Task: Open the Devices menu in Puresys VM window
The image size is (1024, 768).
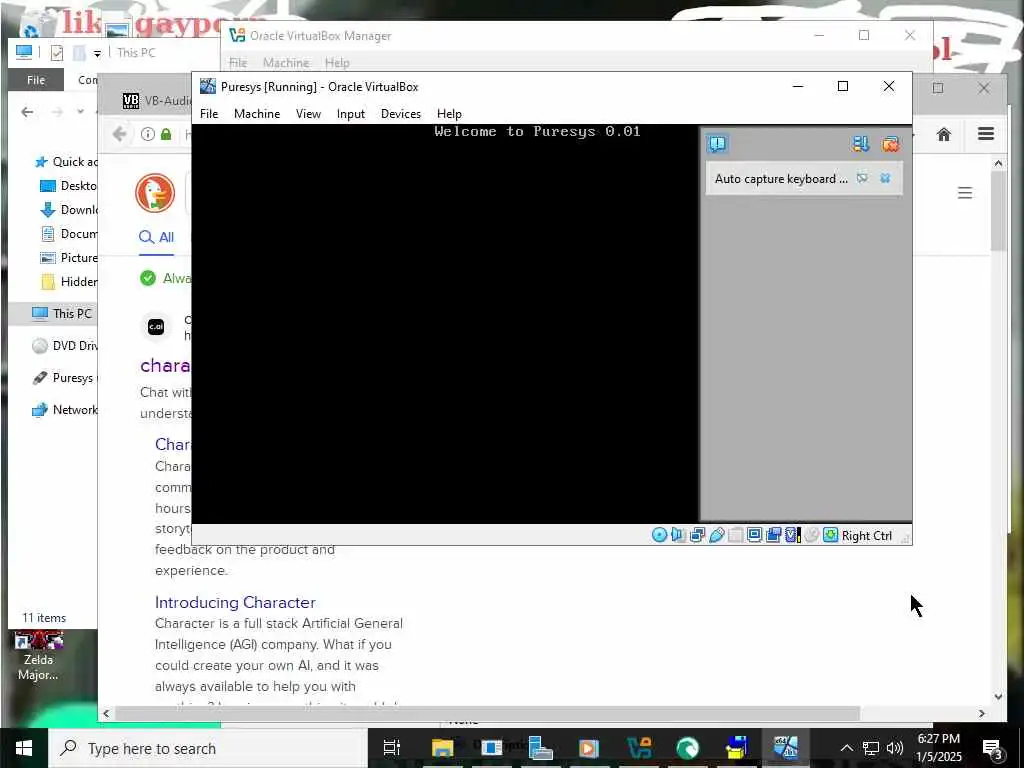Action: (400, 114)
